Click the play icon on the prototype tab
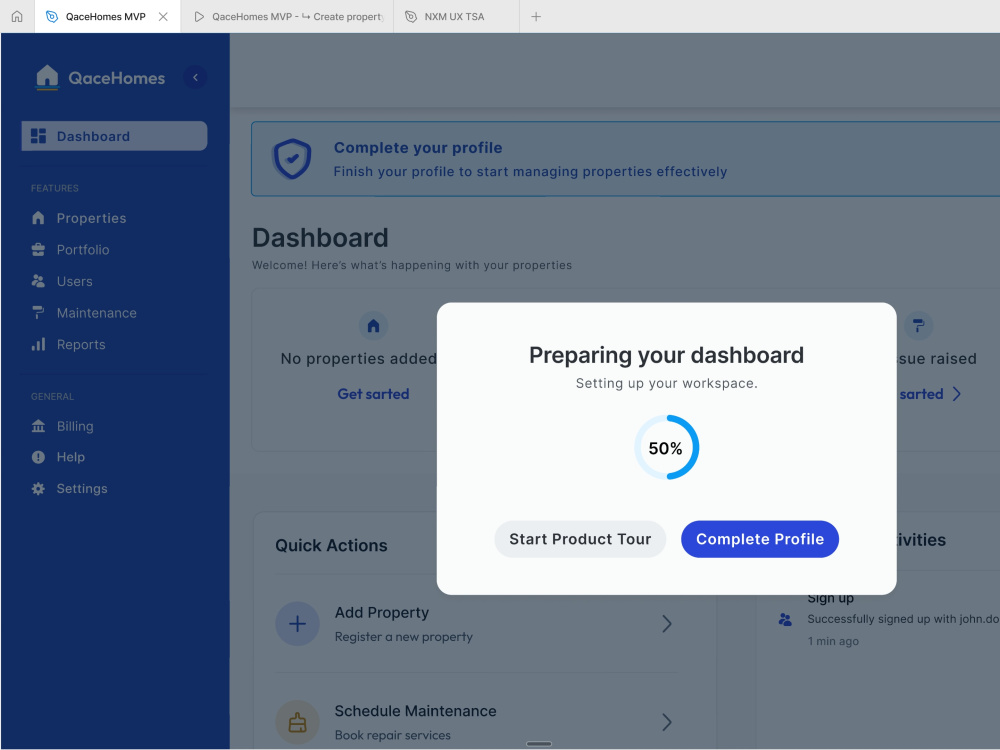1000x750 pixels. 199,17
